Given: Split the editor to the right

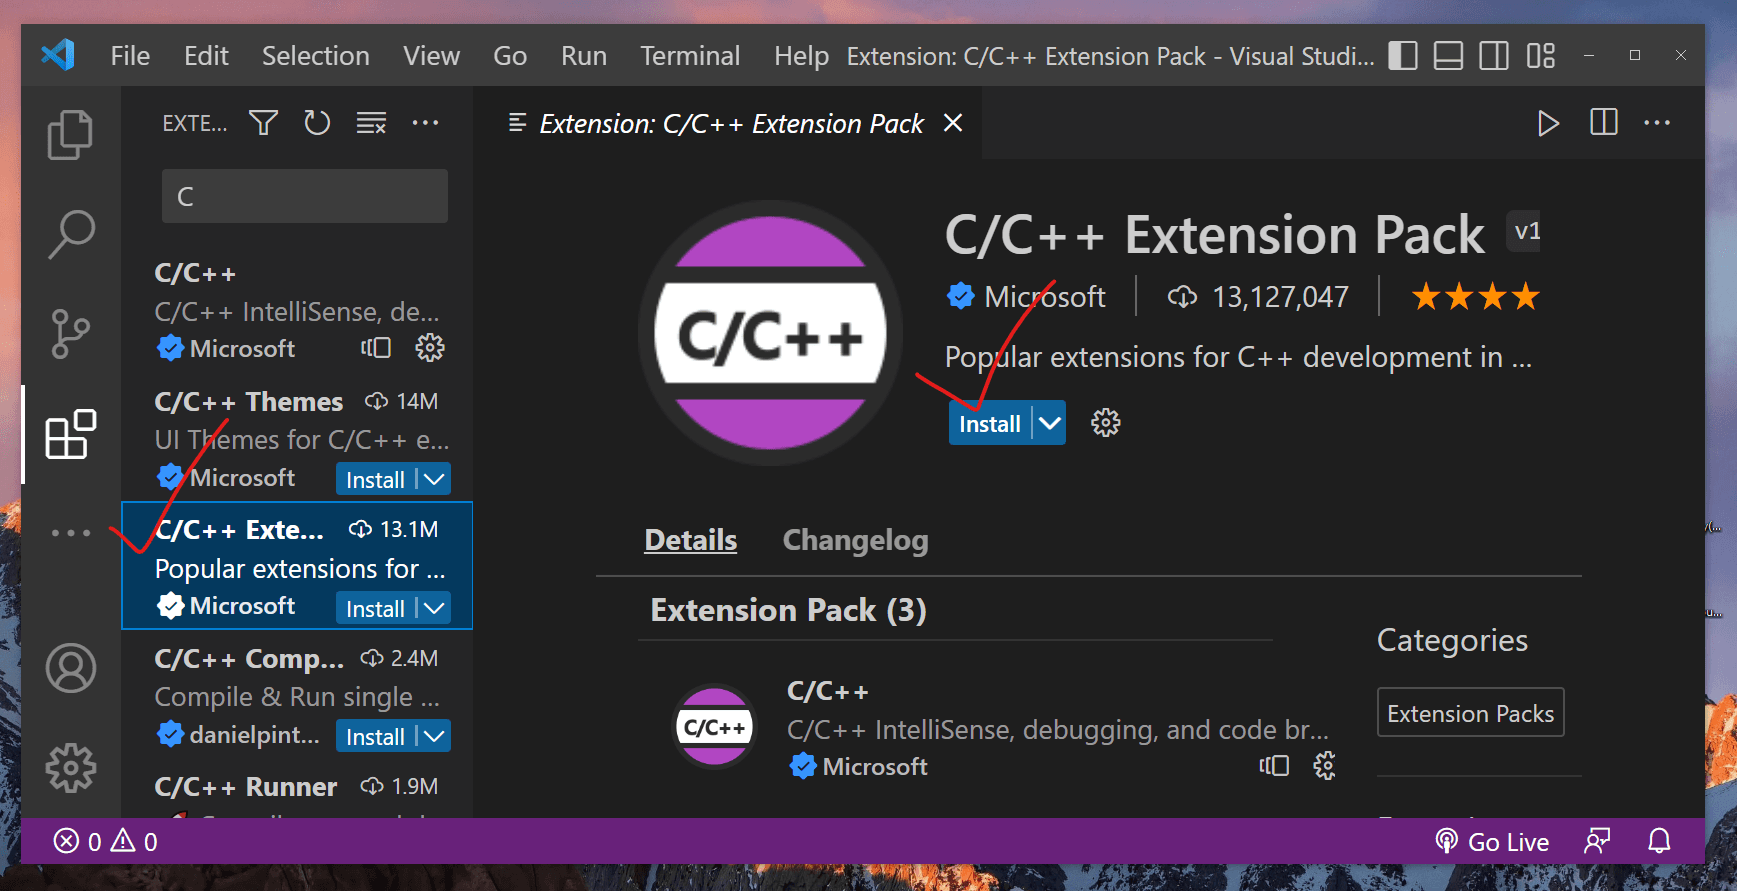Looking at the screenshot, I should click(1603, 122).
